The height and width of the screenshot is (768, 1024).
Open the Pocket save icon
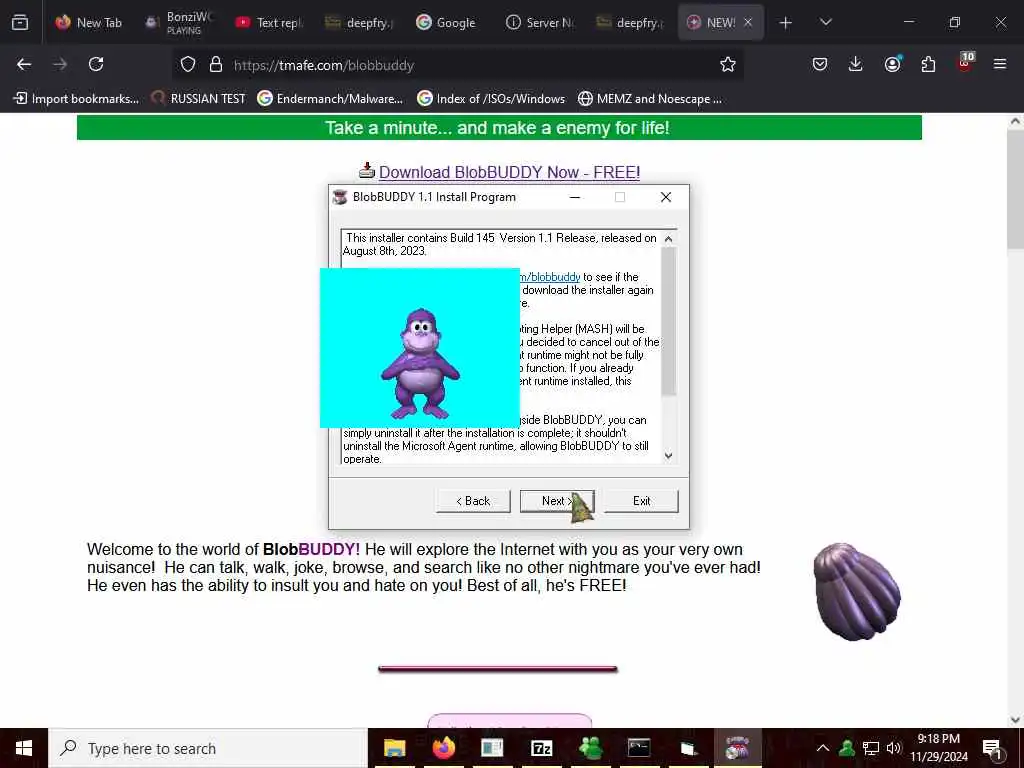pos(820,65)
